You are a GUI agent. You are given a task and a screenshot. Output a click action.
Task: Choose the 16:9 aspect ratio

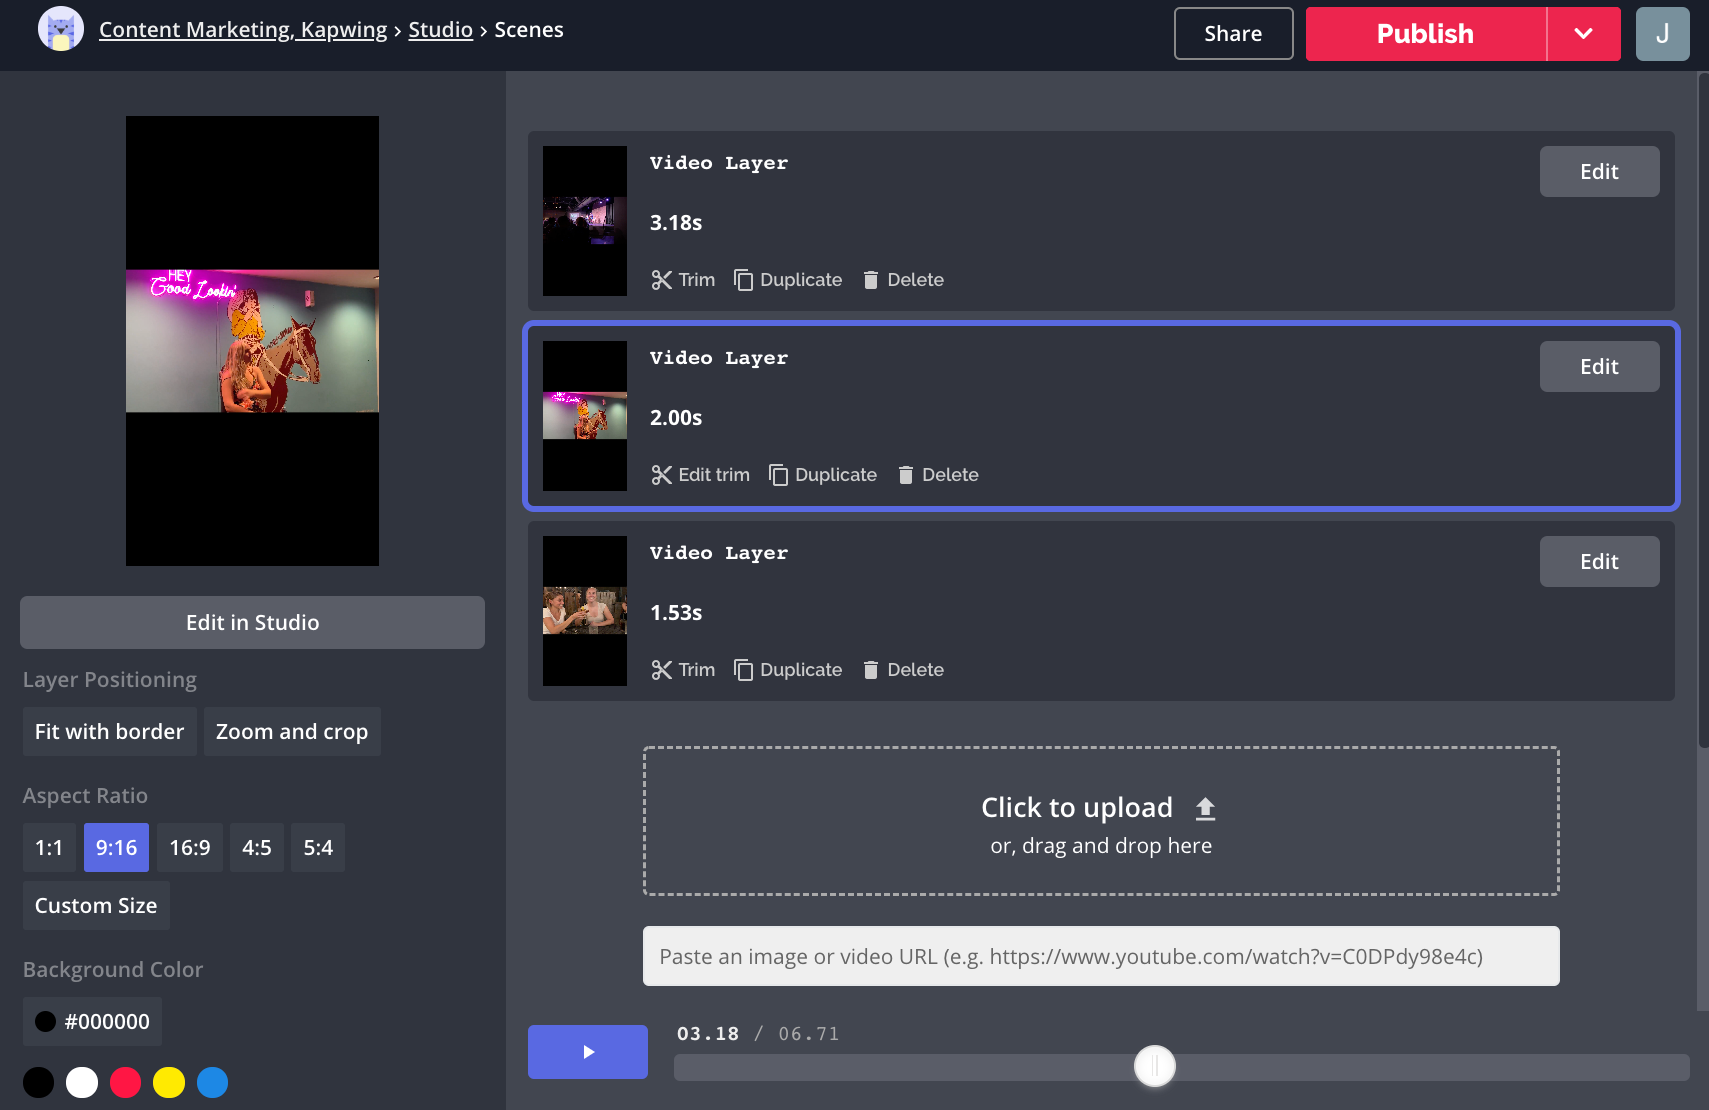pyautogui.click(x=189, y=848)
